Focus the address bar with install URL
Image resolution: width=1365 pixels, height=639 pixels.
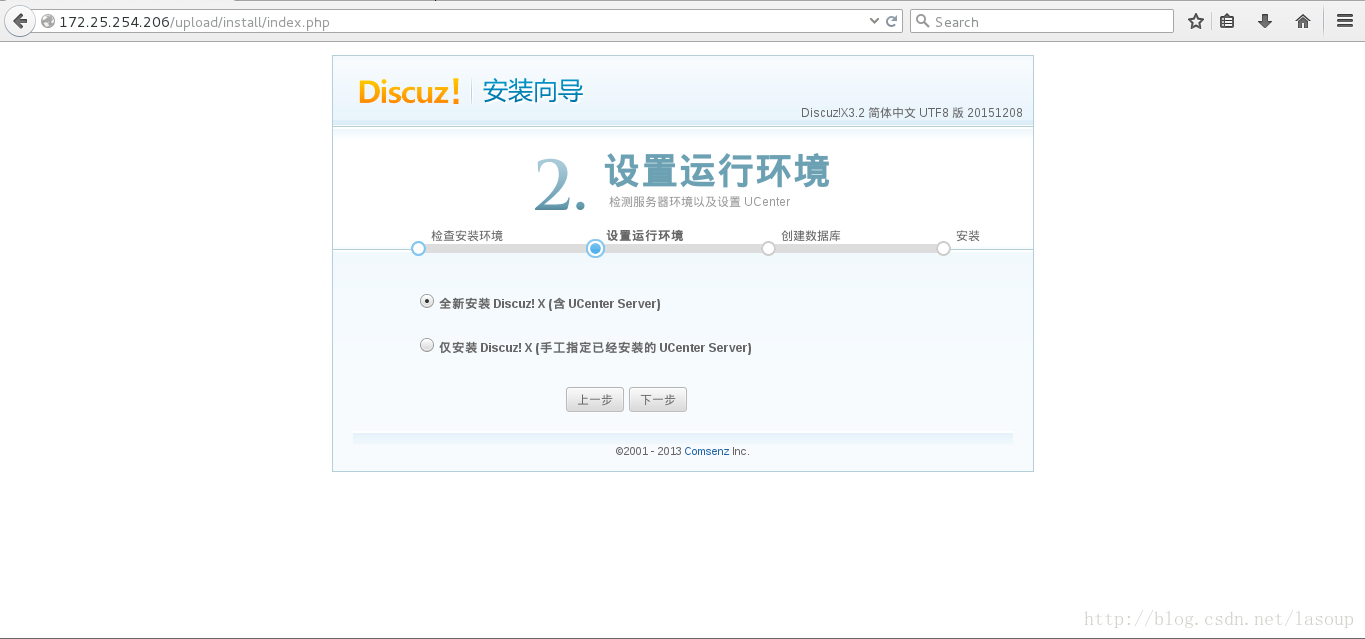(x=460, y=21)
